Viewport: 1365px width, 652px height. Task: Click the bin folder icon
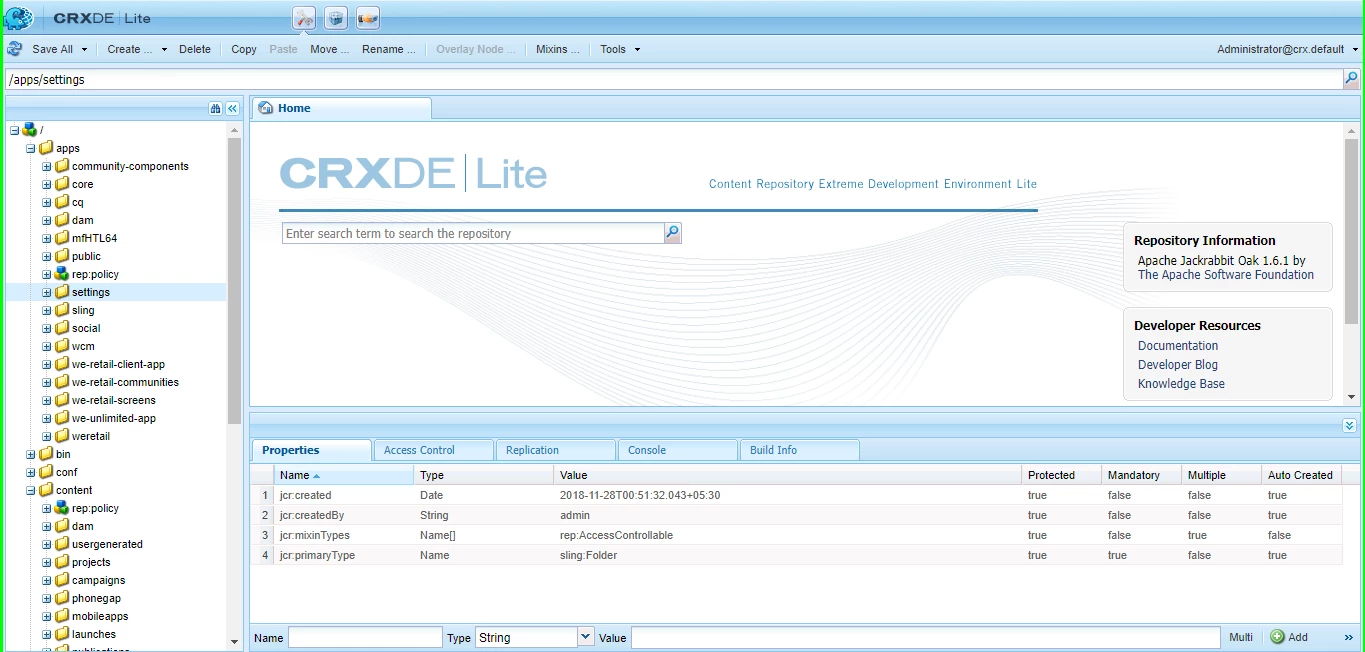pyautogui.click(x=46, y=454)
